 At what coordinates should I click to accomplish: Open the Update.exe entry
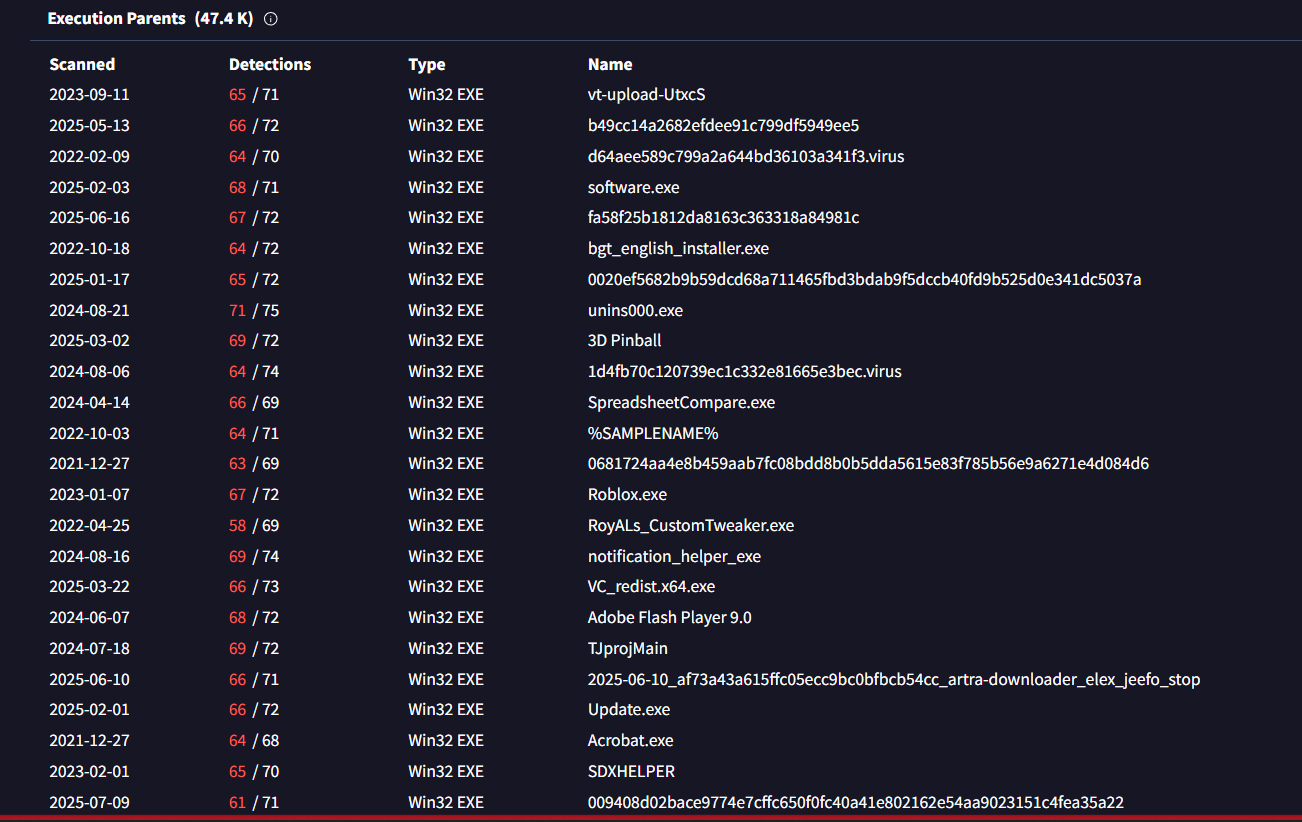coord(629,710)
